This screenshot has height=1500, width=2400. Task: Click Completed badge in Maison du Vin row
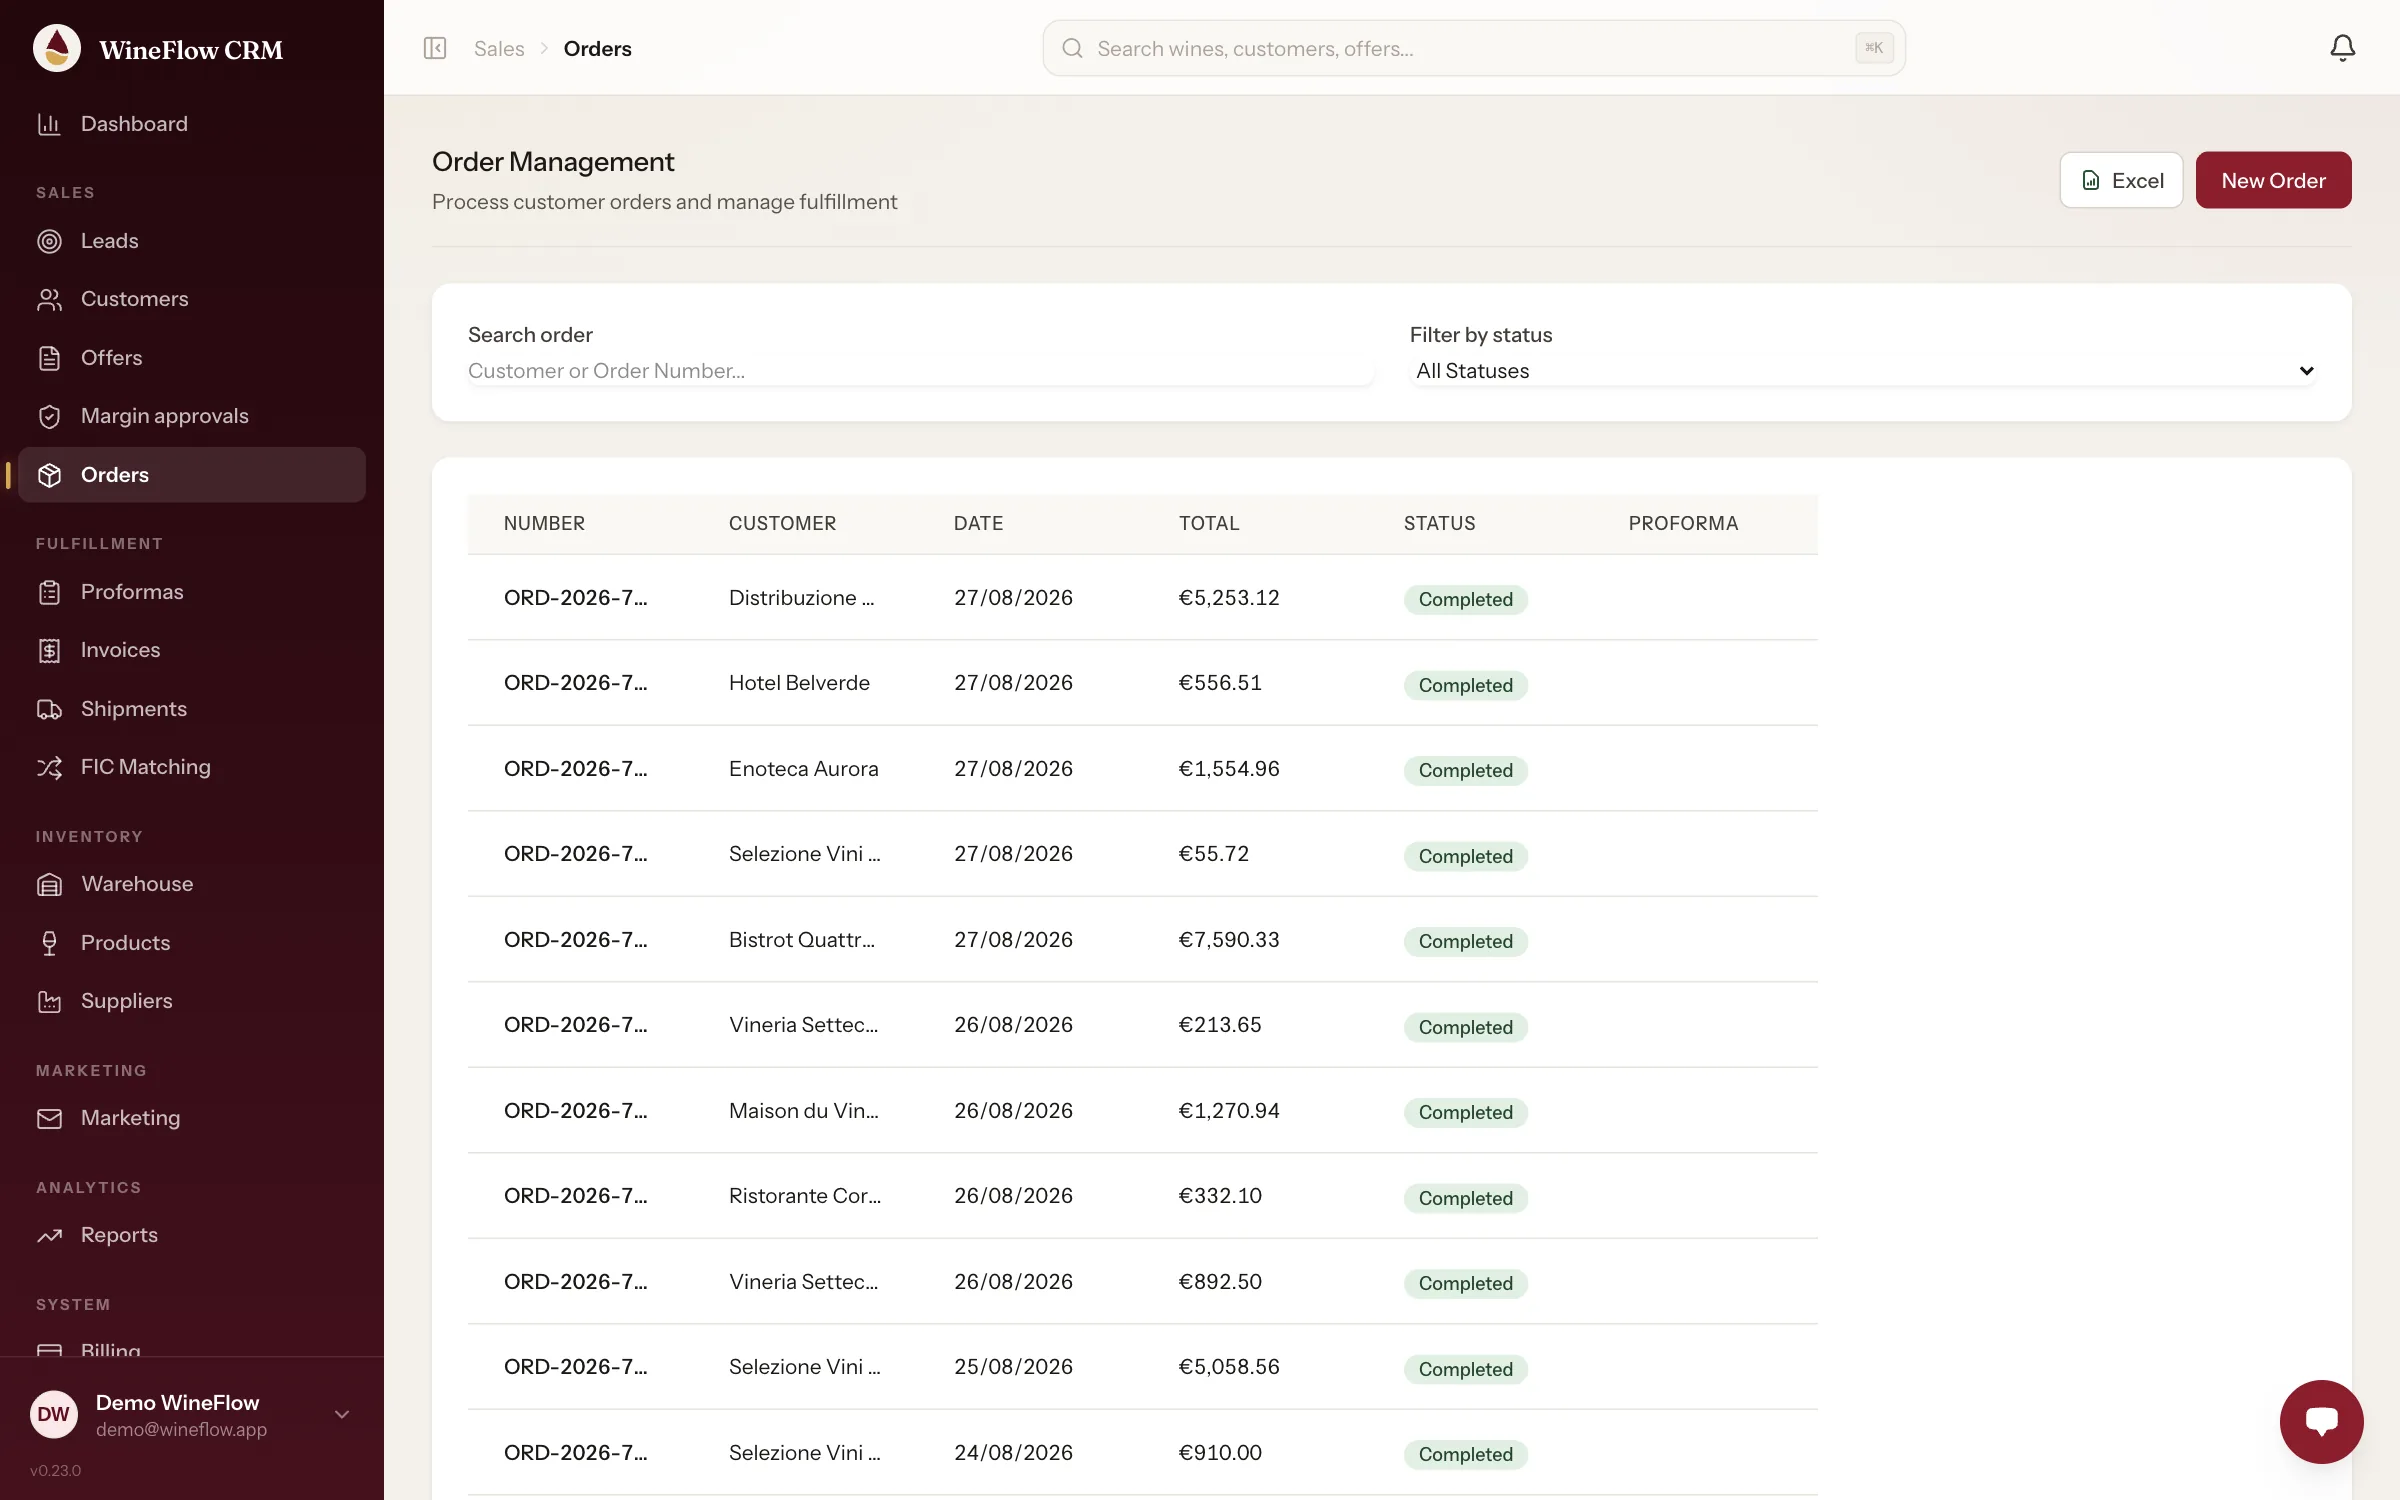tap(1465, 1113)
